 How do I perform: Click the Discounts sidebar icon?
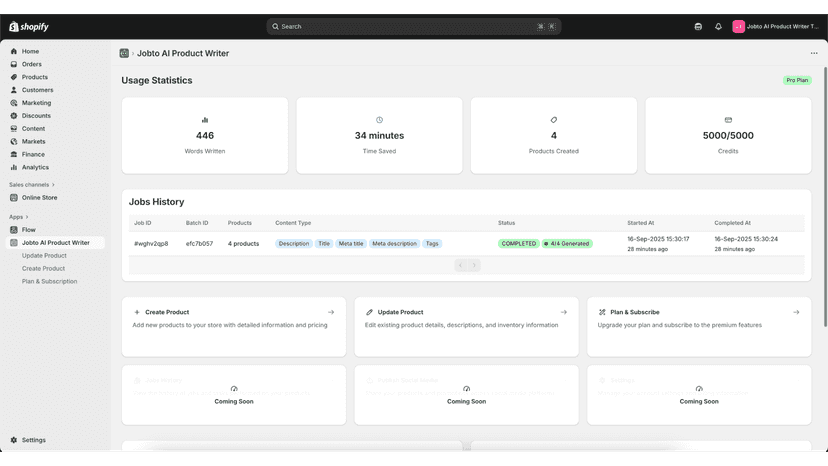(x=14, y=116)
